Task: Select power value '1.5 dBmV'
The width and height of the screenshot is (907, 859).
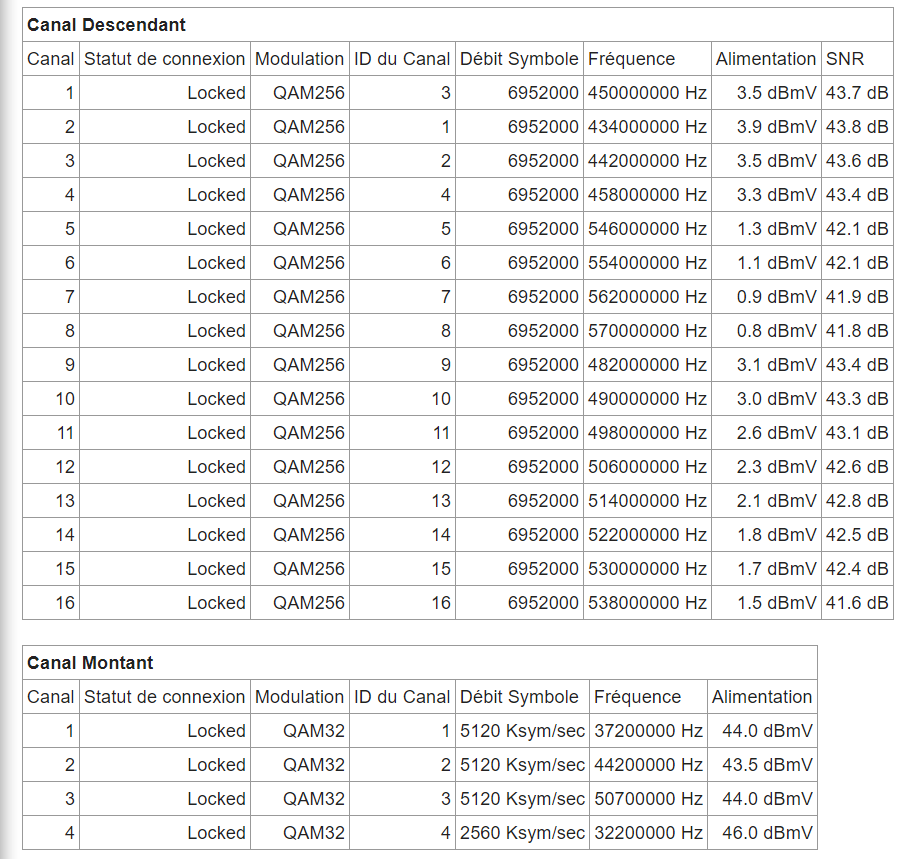Action: [776, 603]
